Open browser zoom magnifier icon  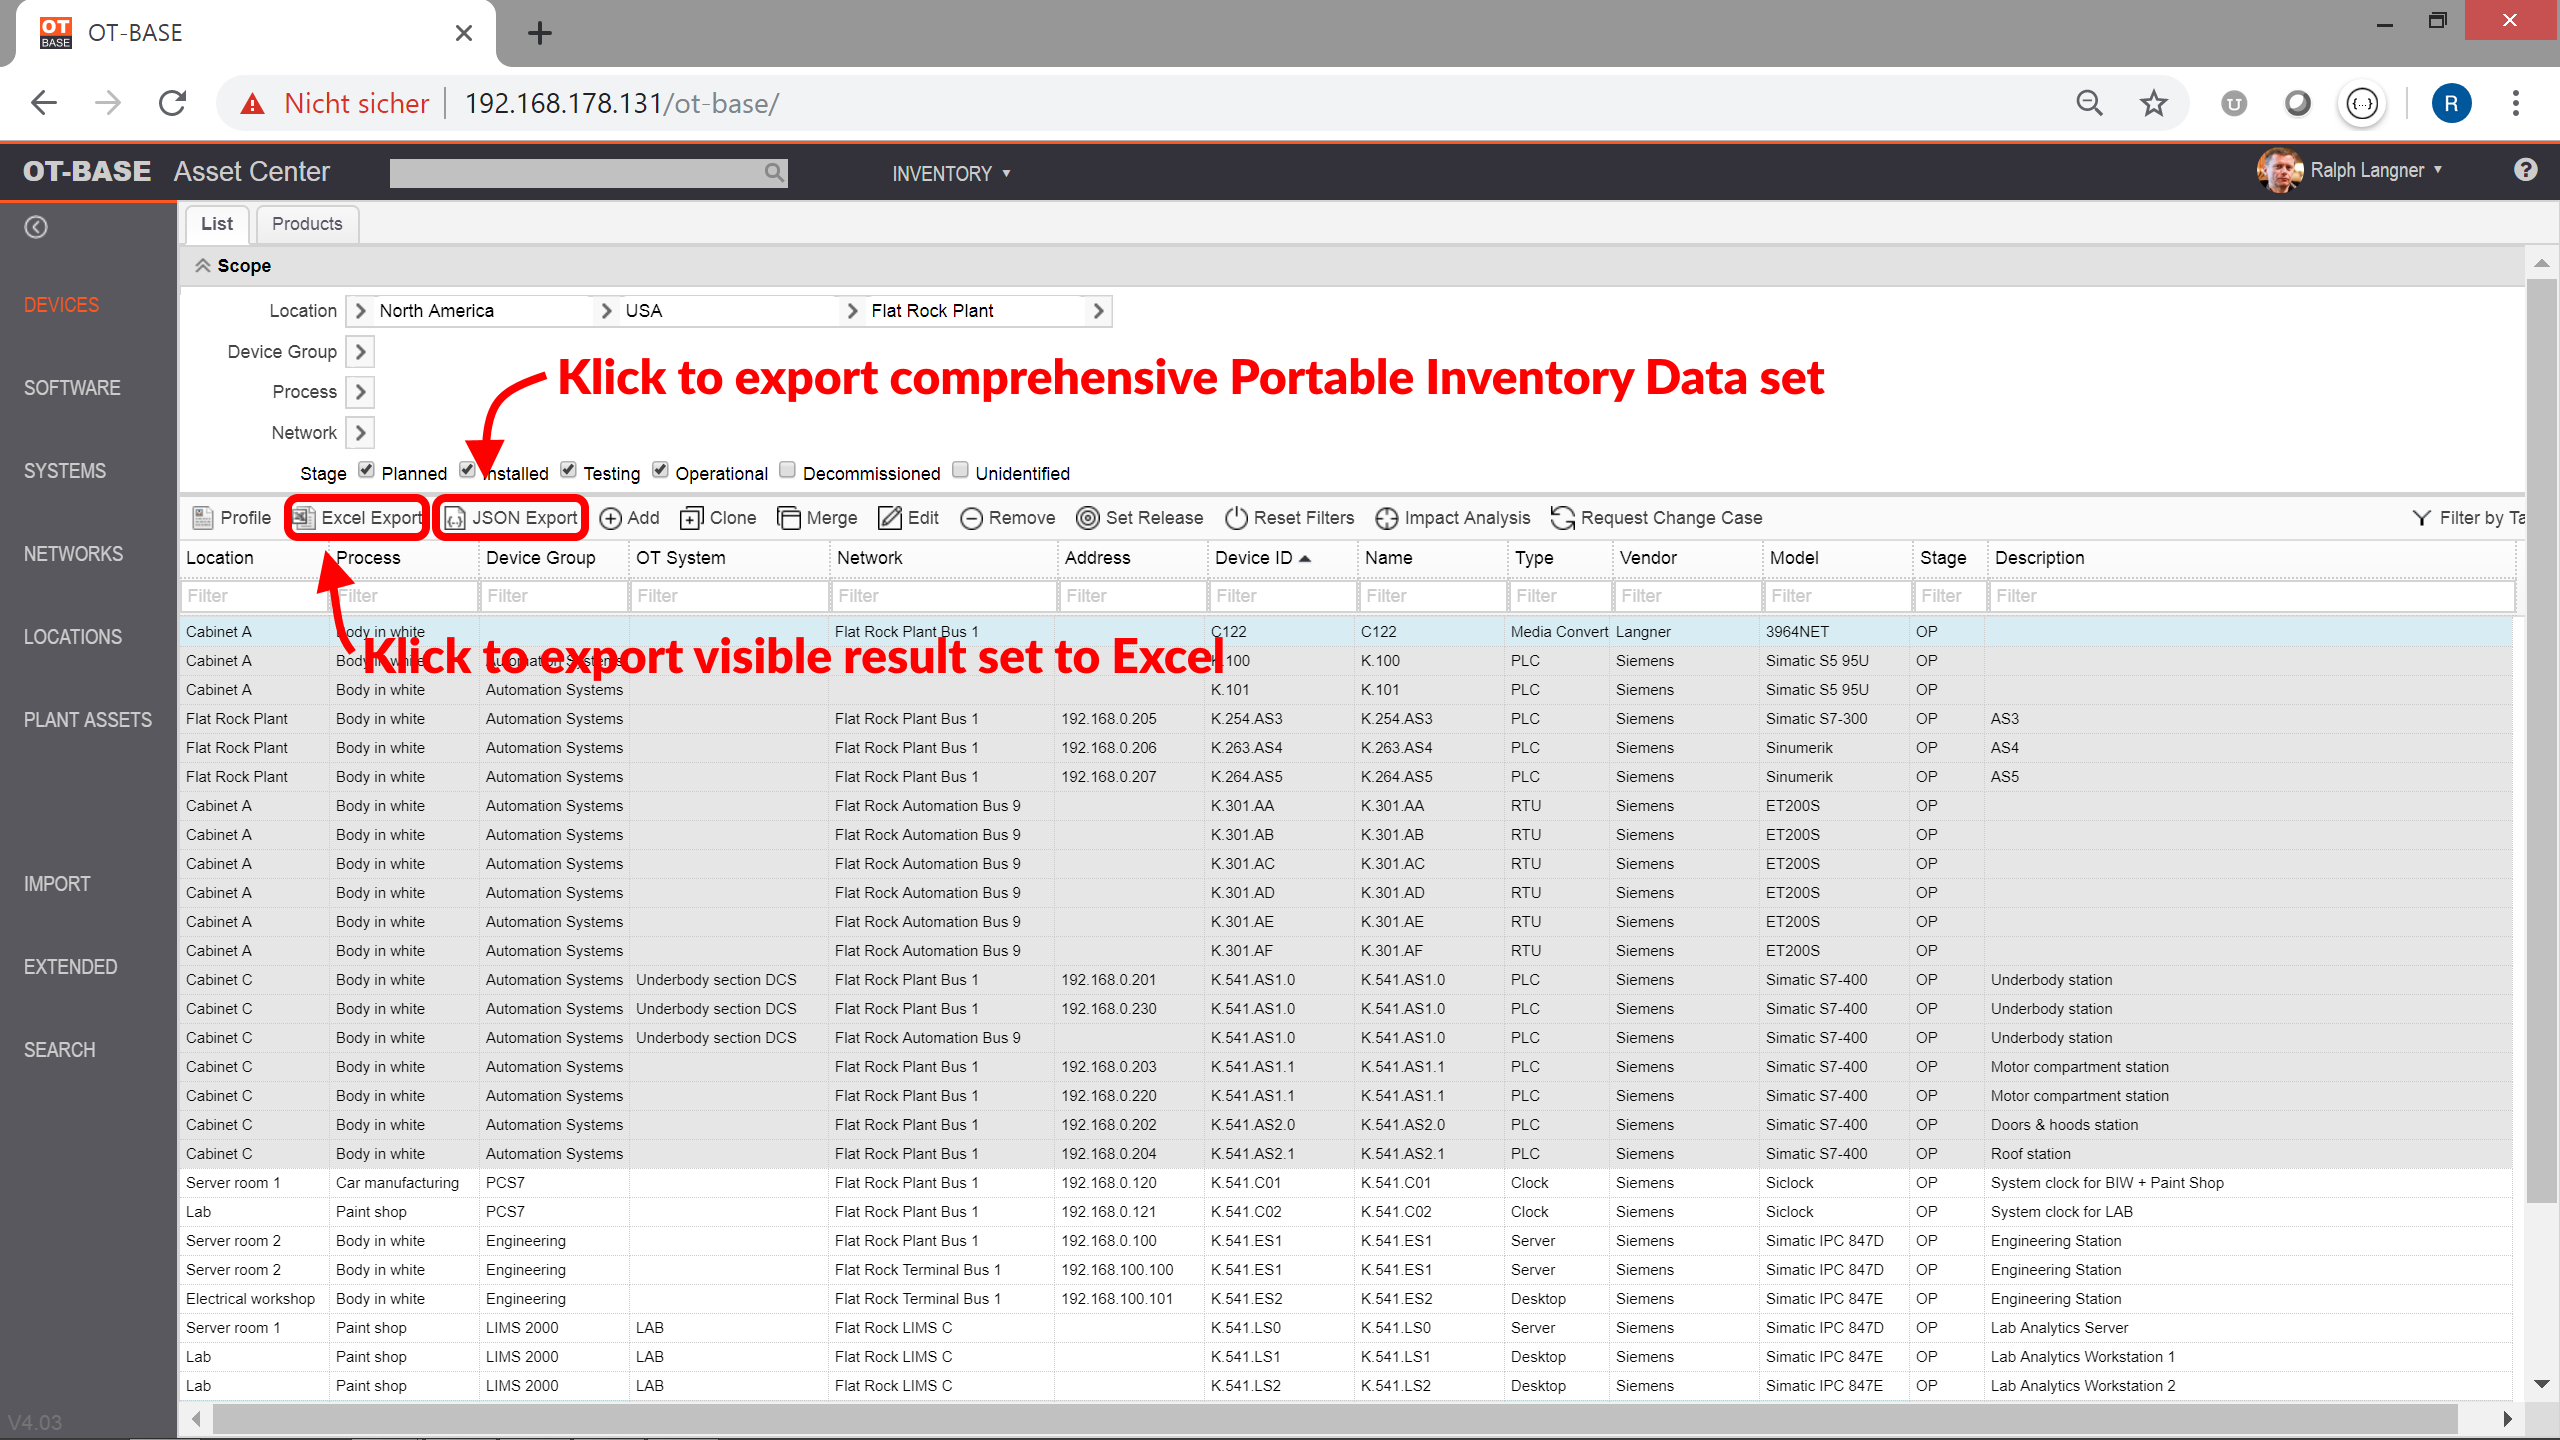coord(2089,103)
